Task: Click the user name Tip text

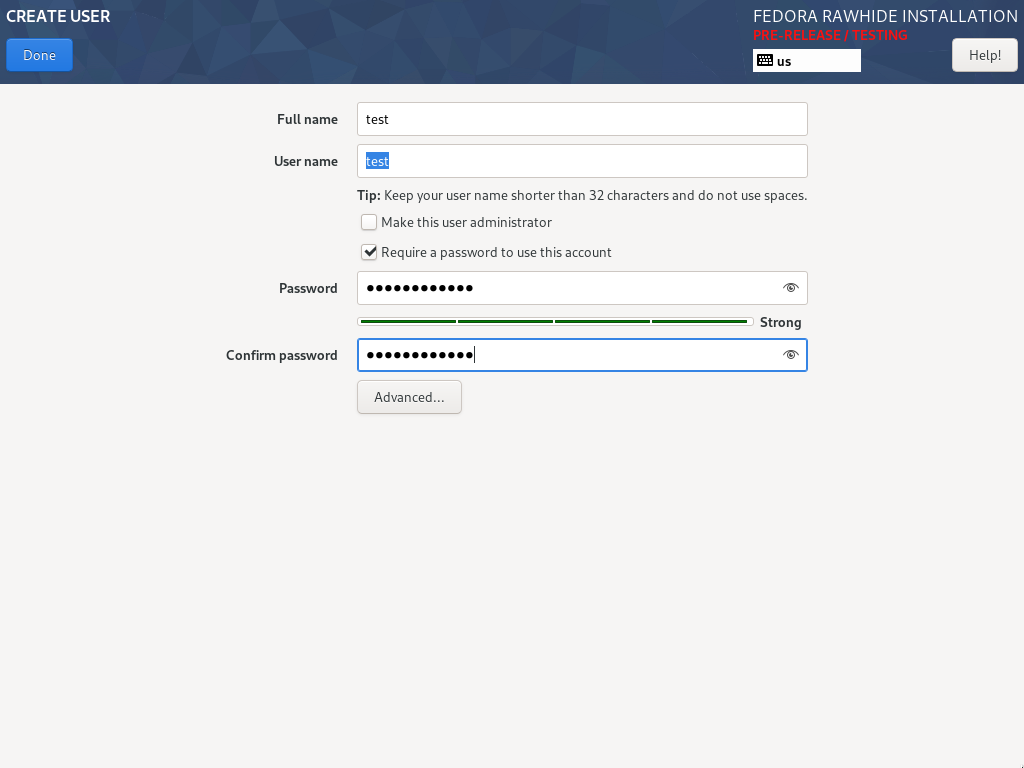Action: tap(582, 195)
